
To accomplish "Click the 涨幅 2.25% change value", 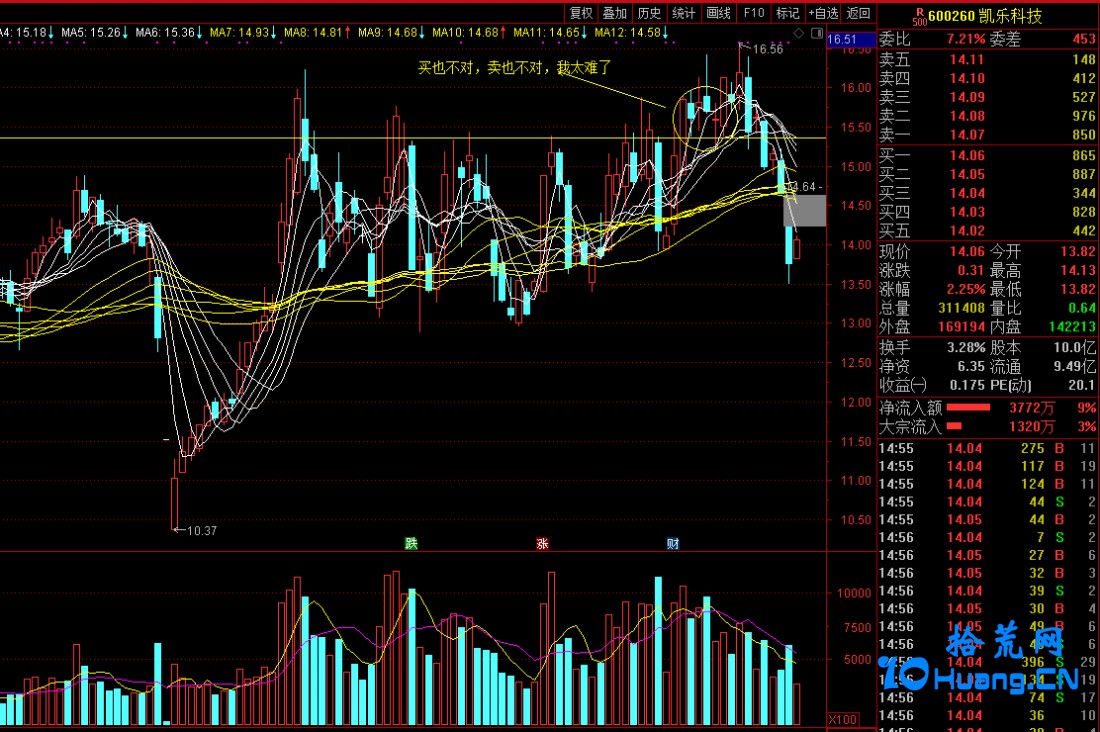I will tap(966, 289).
